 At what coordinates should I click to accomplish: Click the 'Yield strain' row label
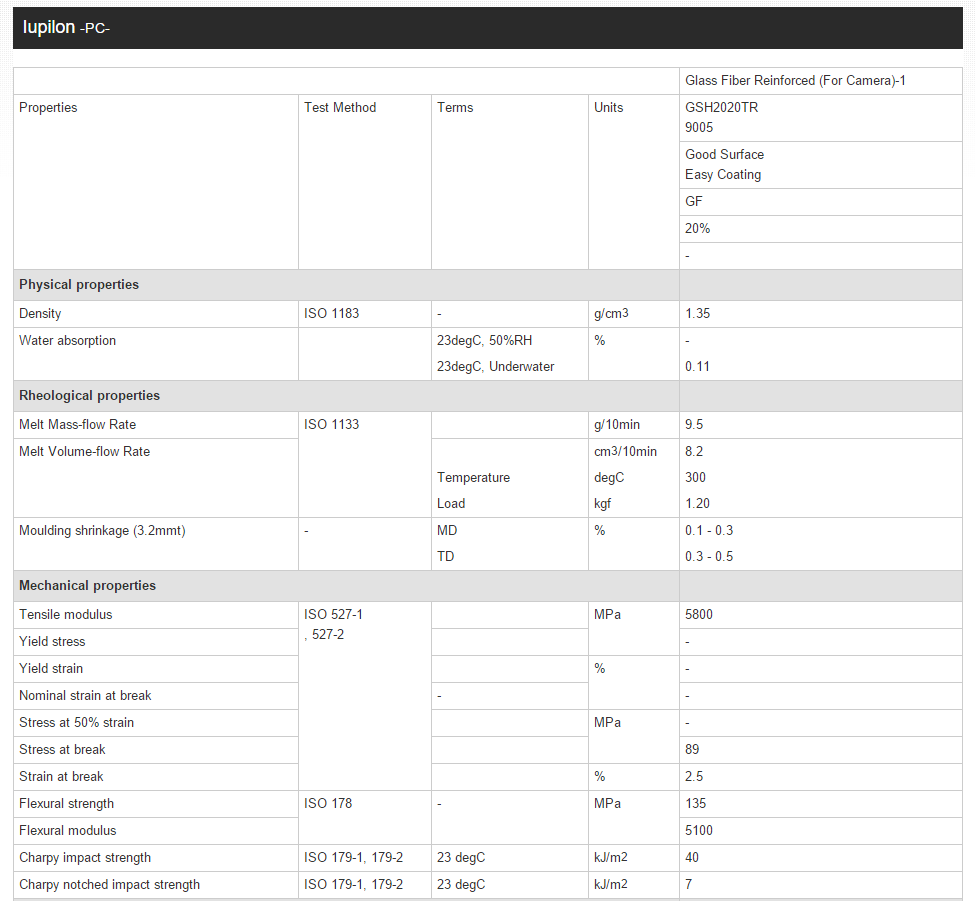(50, 669)
